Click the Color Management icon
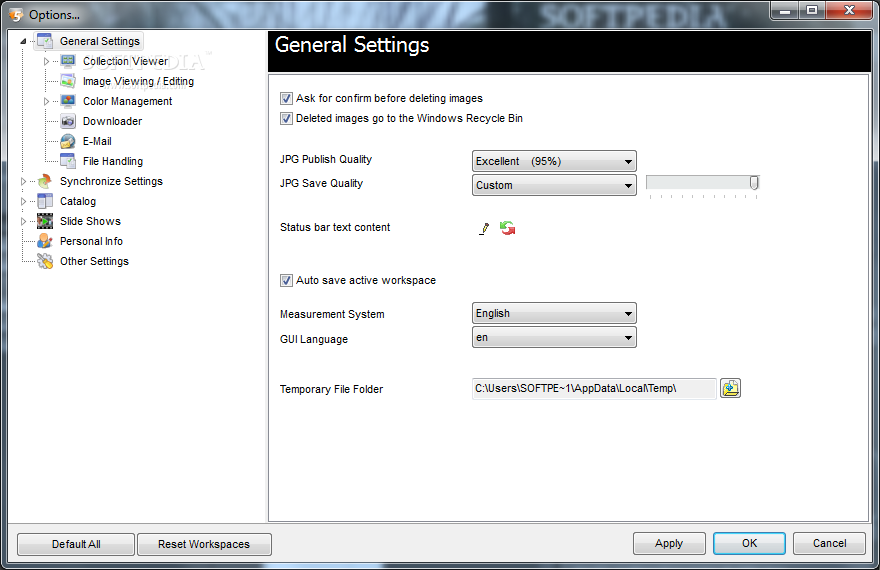The image size is (880, 570). [x=68, y=101]
